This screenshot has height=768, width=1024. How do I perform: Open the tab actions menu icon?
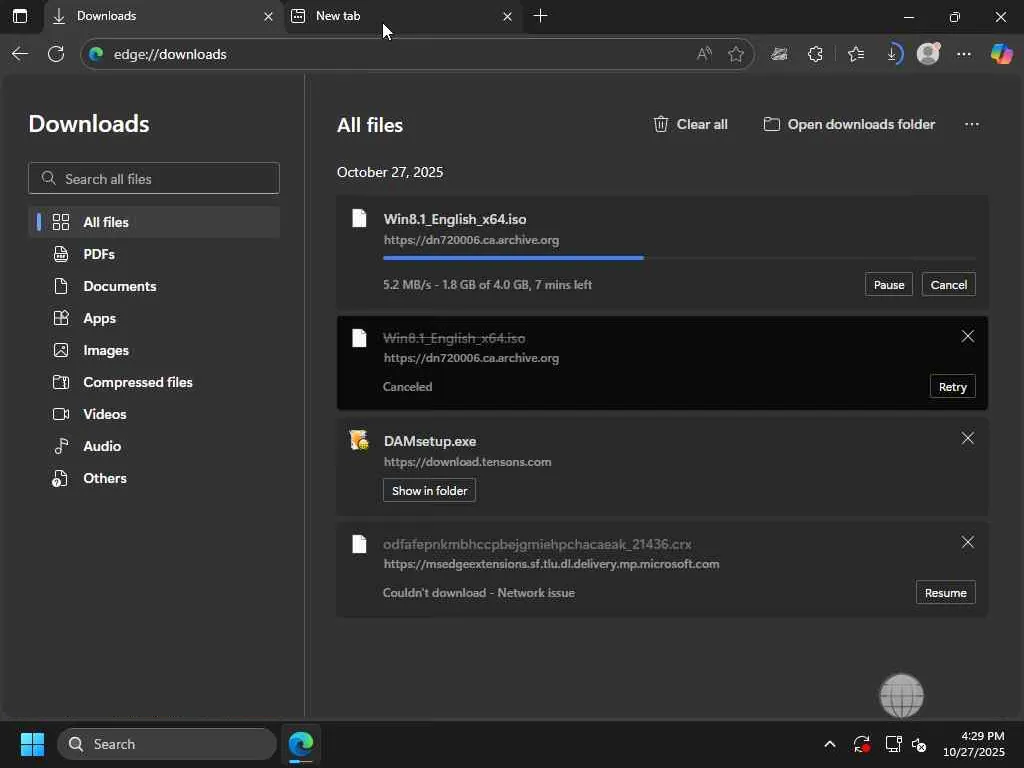tap(20, 16)
